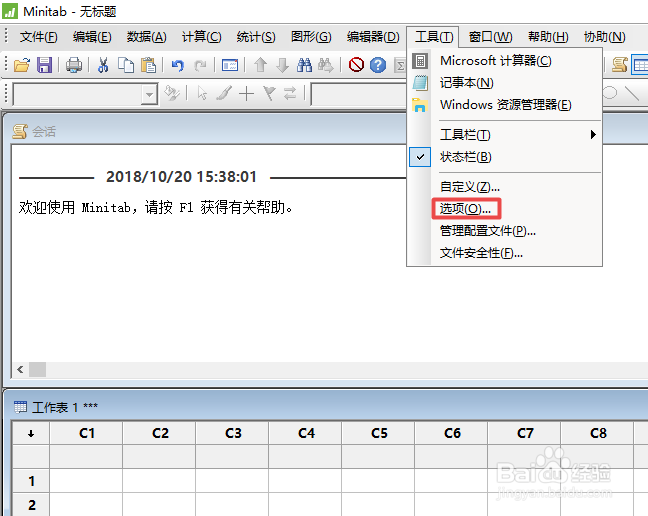Click the blue Help question mark icon
Viewport: 648px width, 516px height.
point(378,65)
